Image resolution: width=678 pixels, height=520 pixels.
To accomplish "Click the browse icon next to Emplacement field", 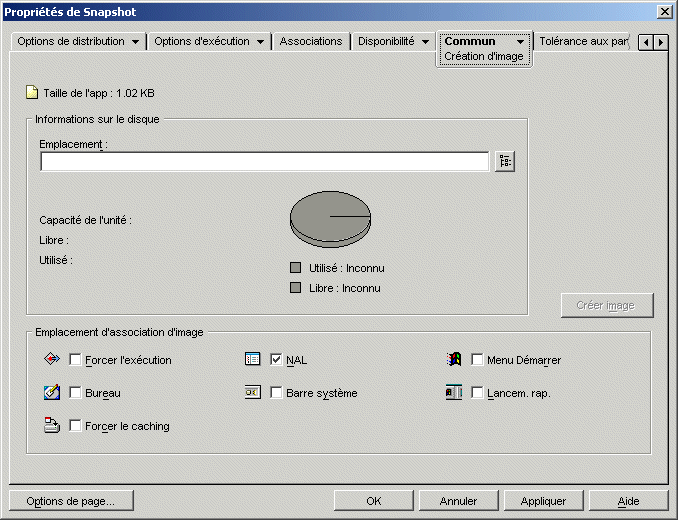I will point(505,162).
